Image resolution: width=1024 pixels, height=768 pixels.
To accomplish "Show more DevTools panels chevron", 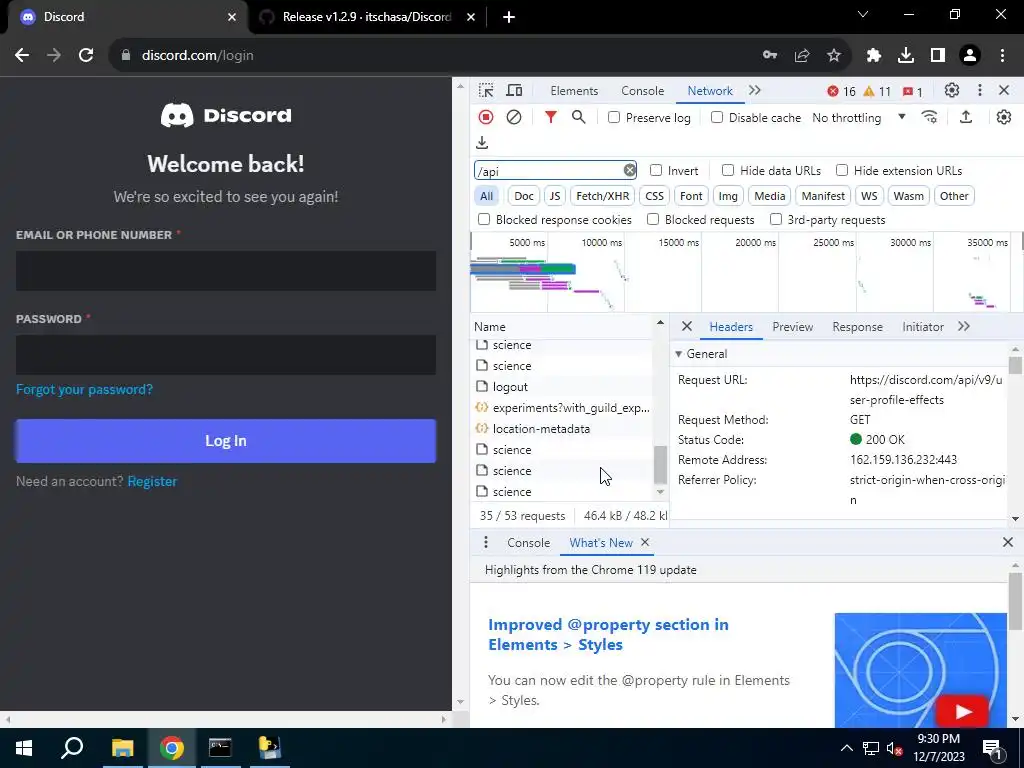I will click(755, 91).
